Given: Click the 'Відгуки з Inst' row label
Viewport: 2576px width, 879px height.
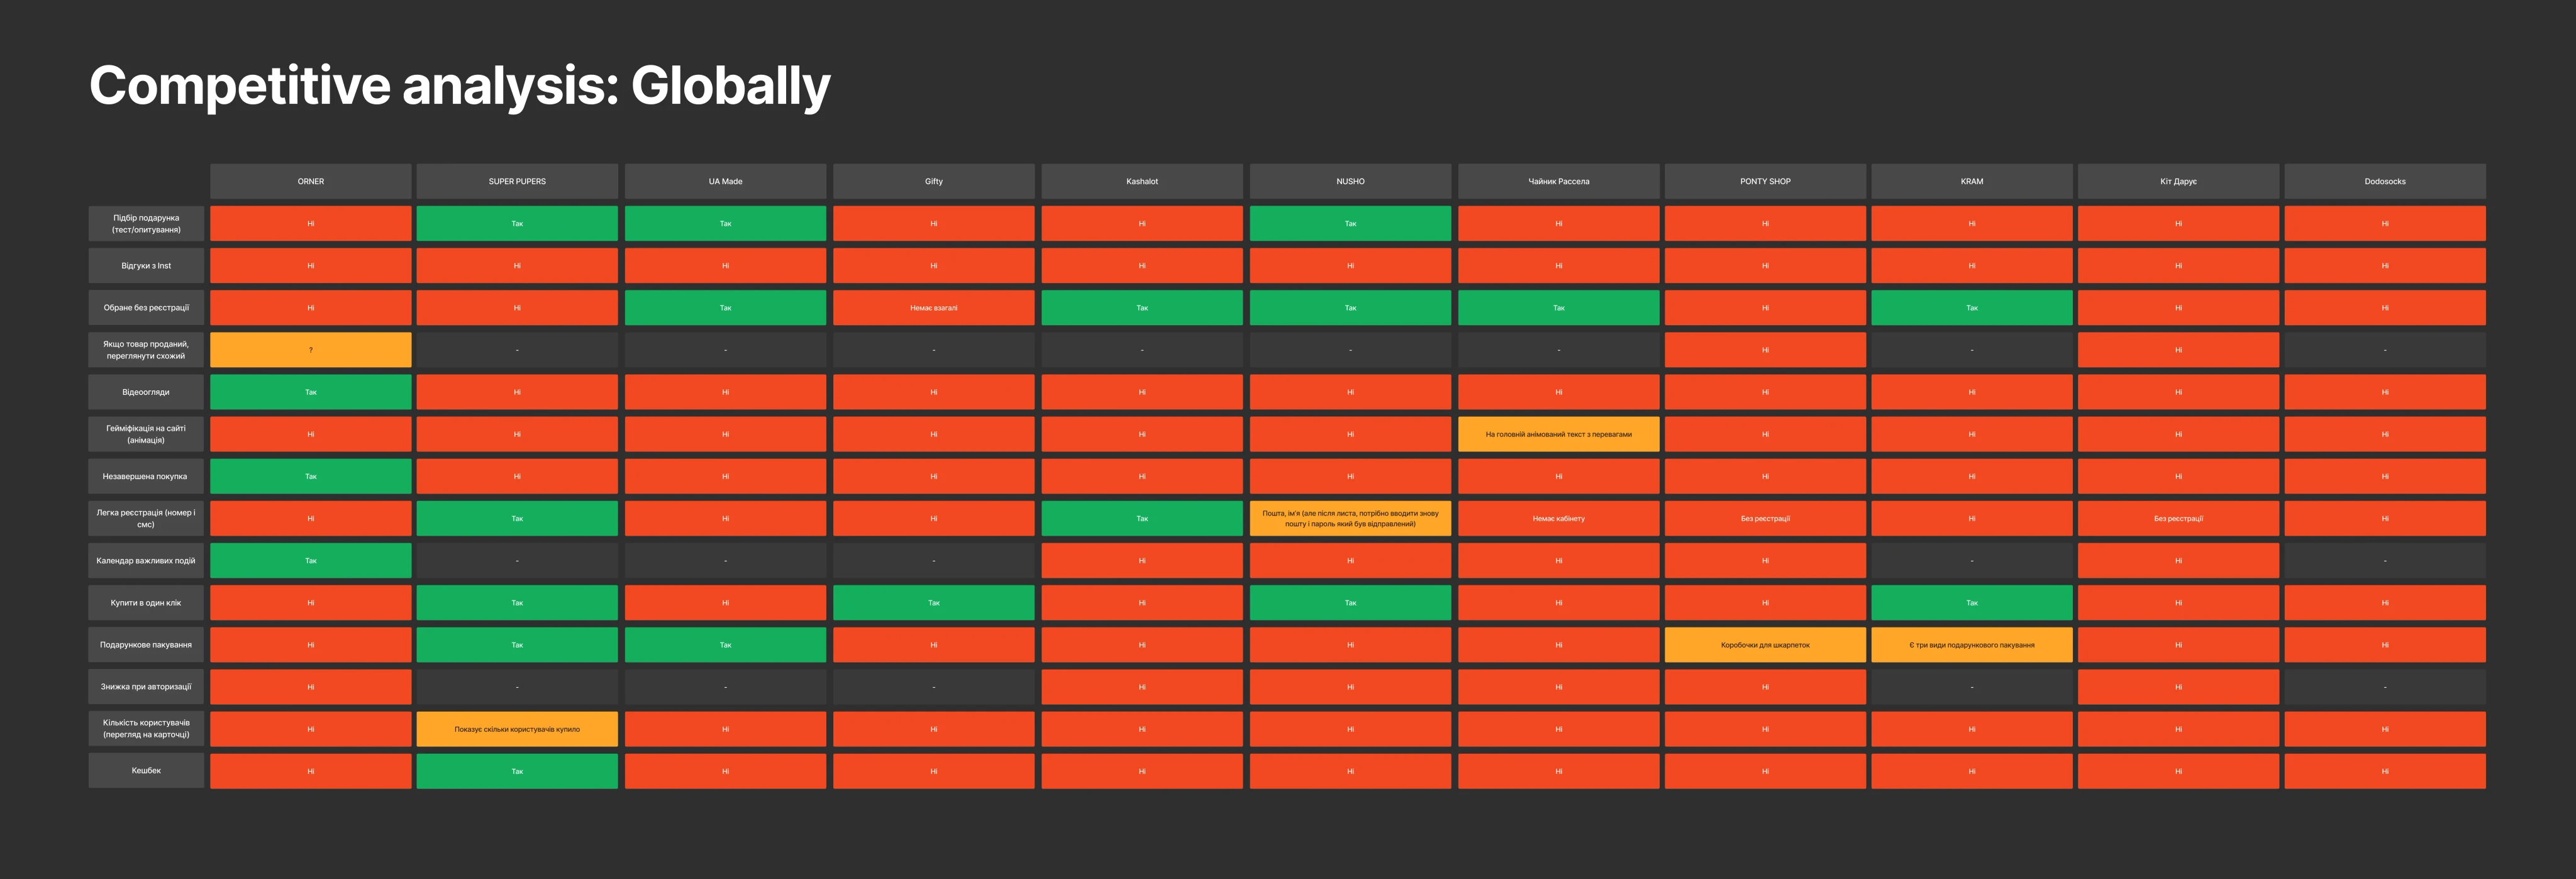Looking at the screenshot, I should coord(146,266).
